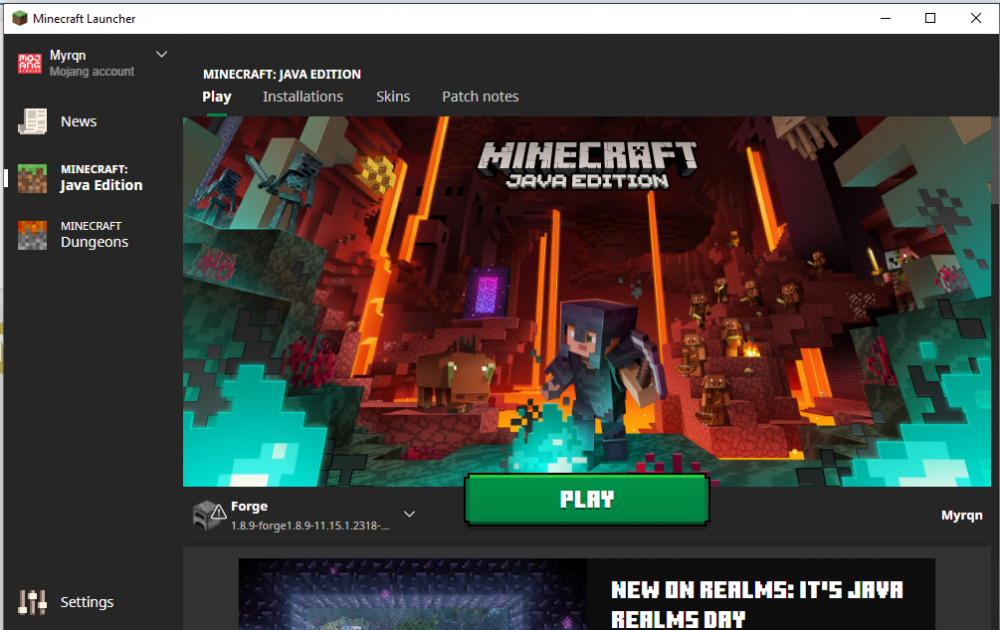Click the Minecraft Dungeons game icon

(x=32, y=235)
